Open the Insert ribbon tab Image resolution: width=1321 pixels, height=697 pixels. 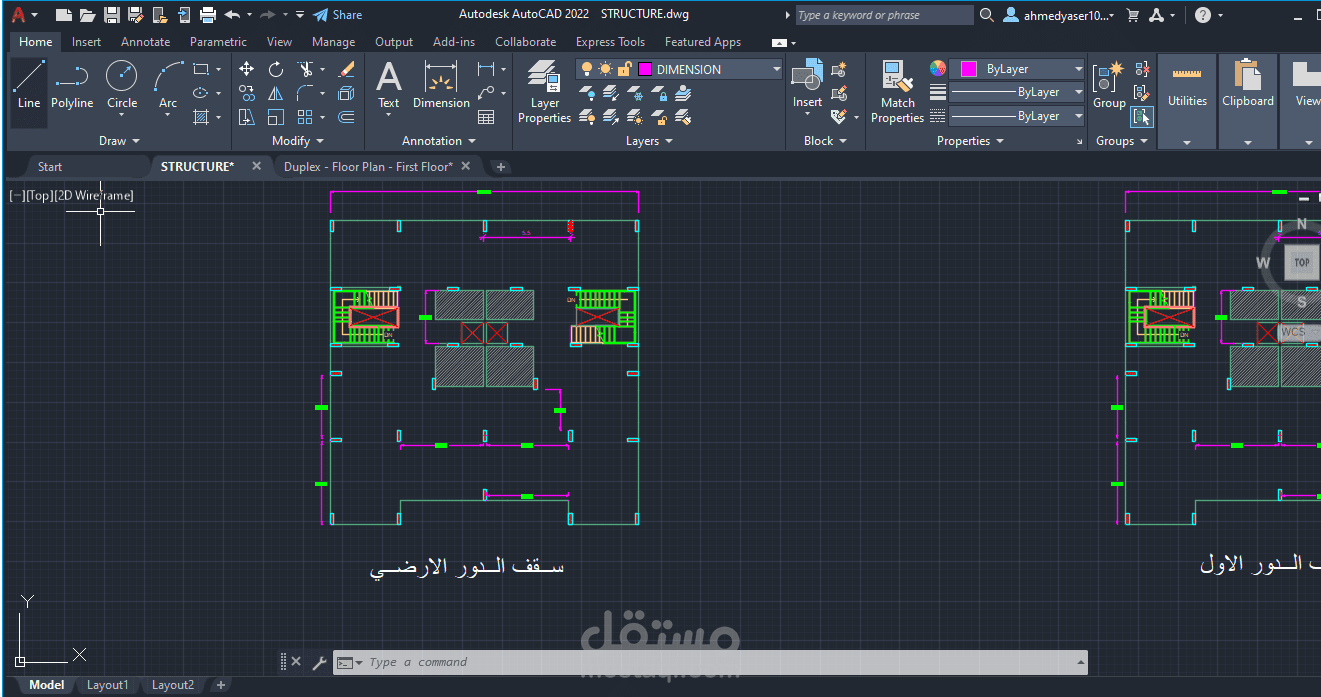coord(86,42)
